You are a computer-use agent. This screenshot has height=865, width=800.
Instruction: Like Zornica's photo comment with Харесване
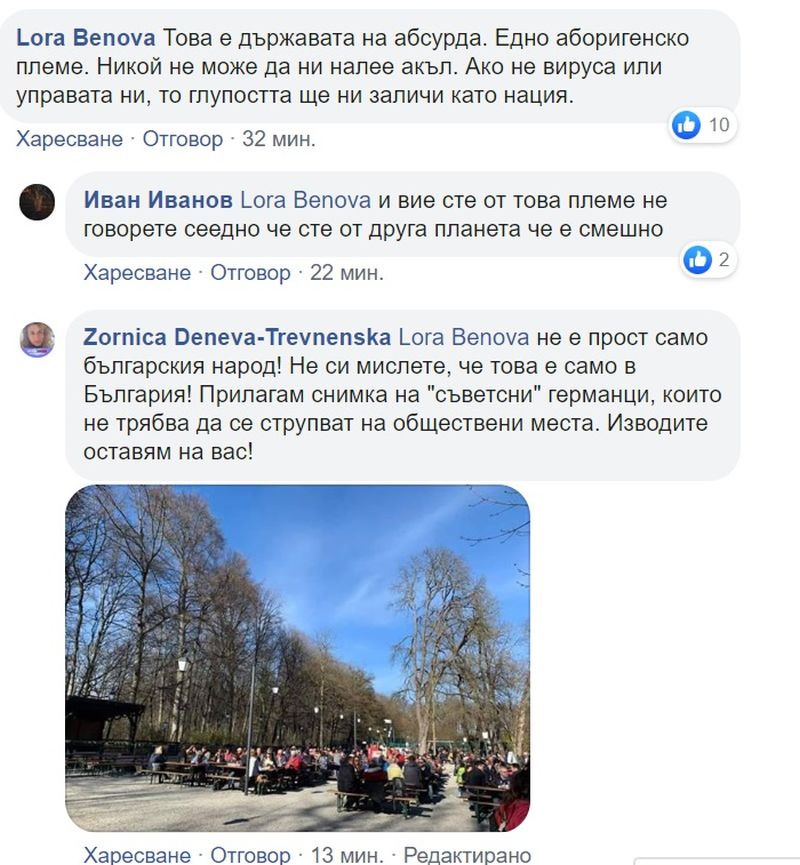(137, 855)
